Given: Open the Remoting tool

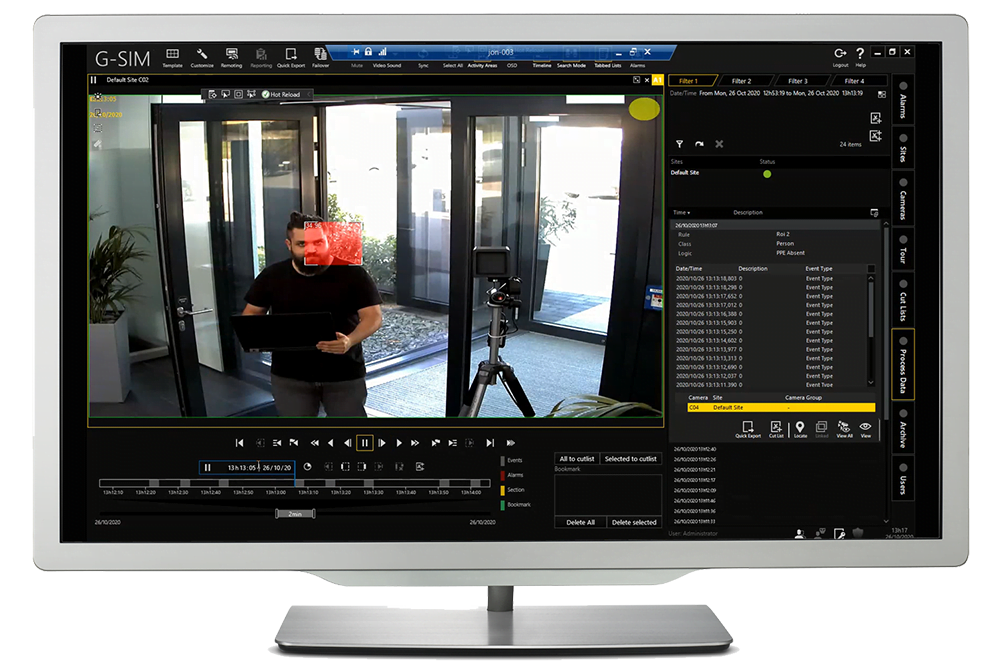Looking at the screenshot, I should click(x=232, y=56).
